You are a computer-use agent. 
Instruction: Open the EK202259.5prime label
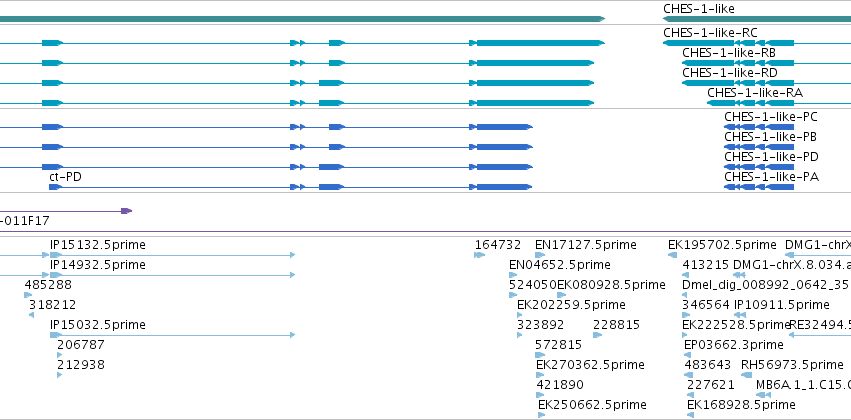click(x=571, y=305)
